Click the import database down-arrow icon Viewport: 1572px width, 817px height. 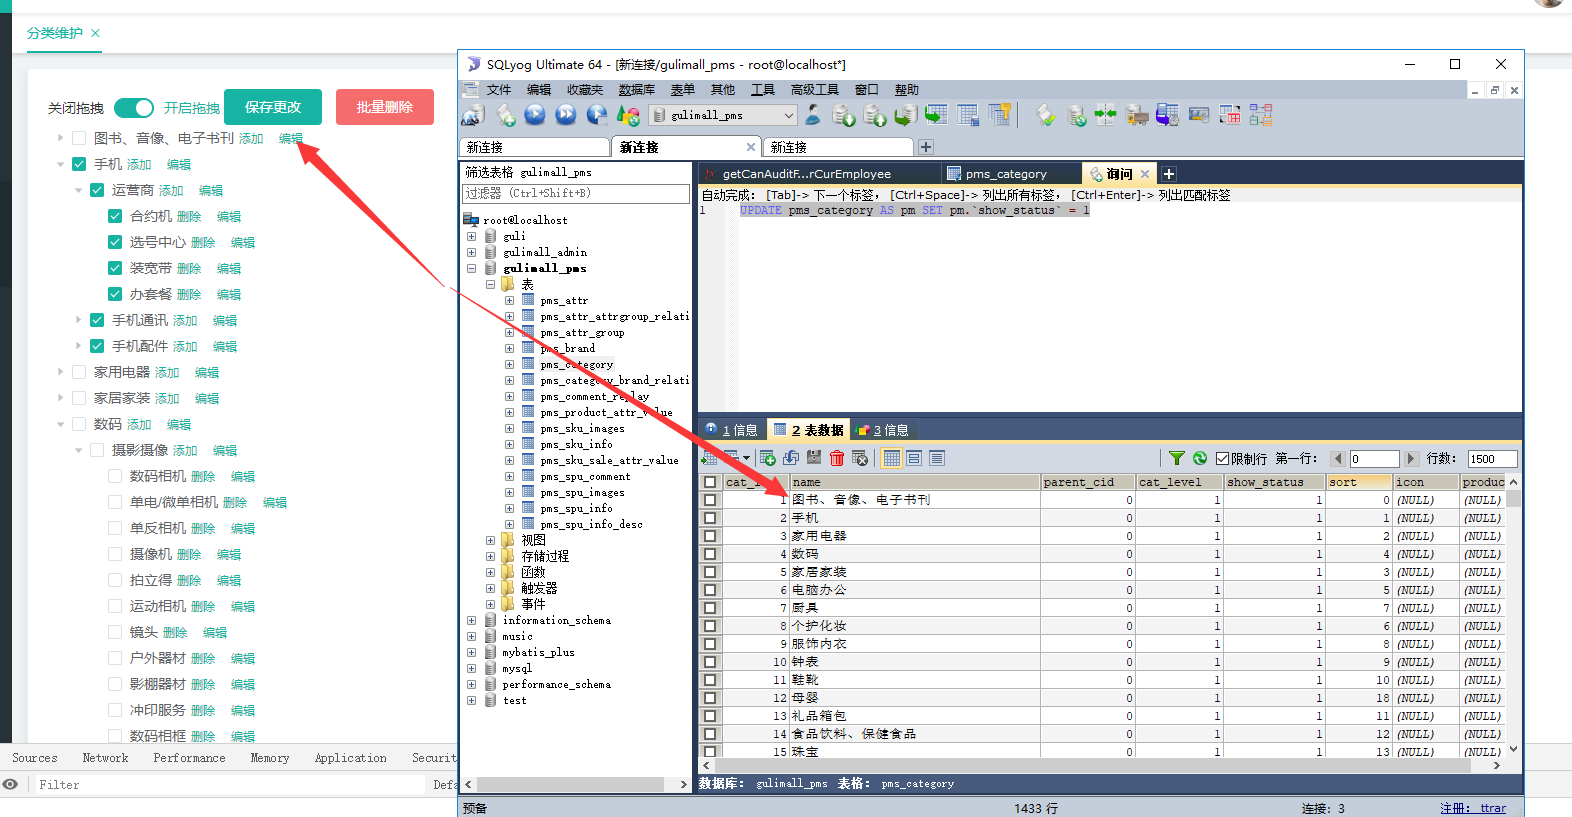(844, 116)
